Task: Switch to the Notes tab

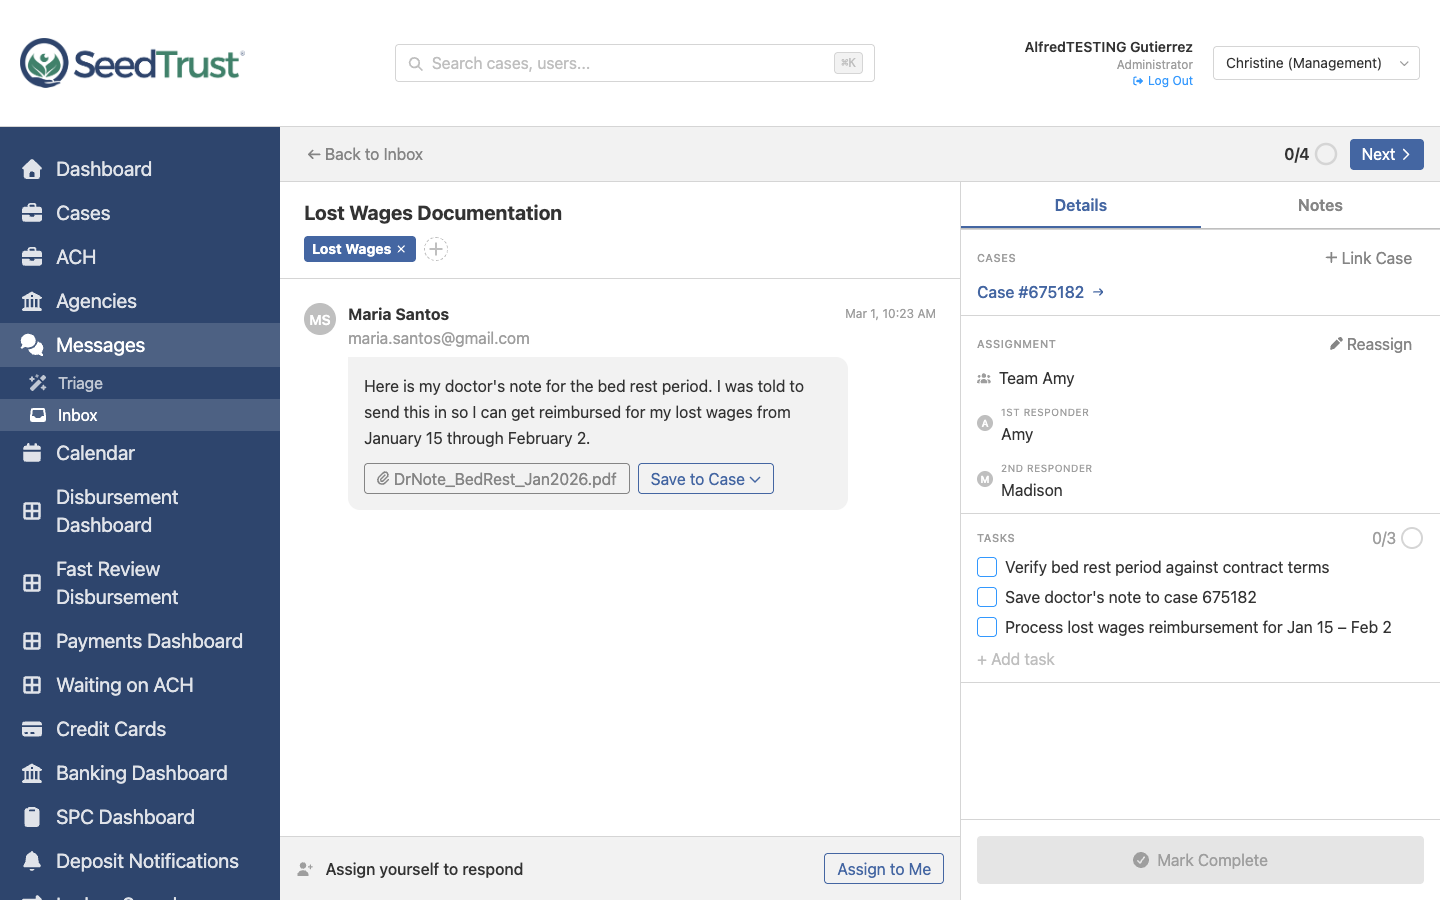Action: click(1320, 205)
